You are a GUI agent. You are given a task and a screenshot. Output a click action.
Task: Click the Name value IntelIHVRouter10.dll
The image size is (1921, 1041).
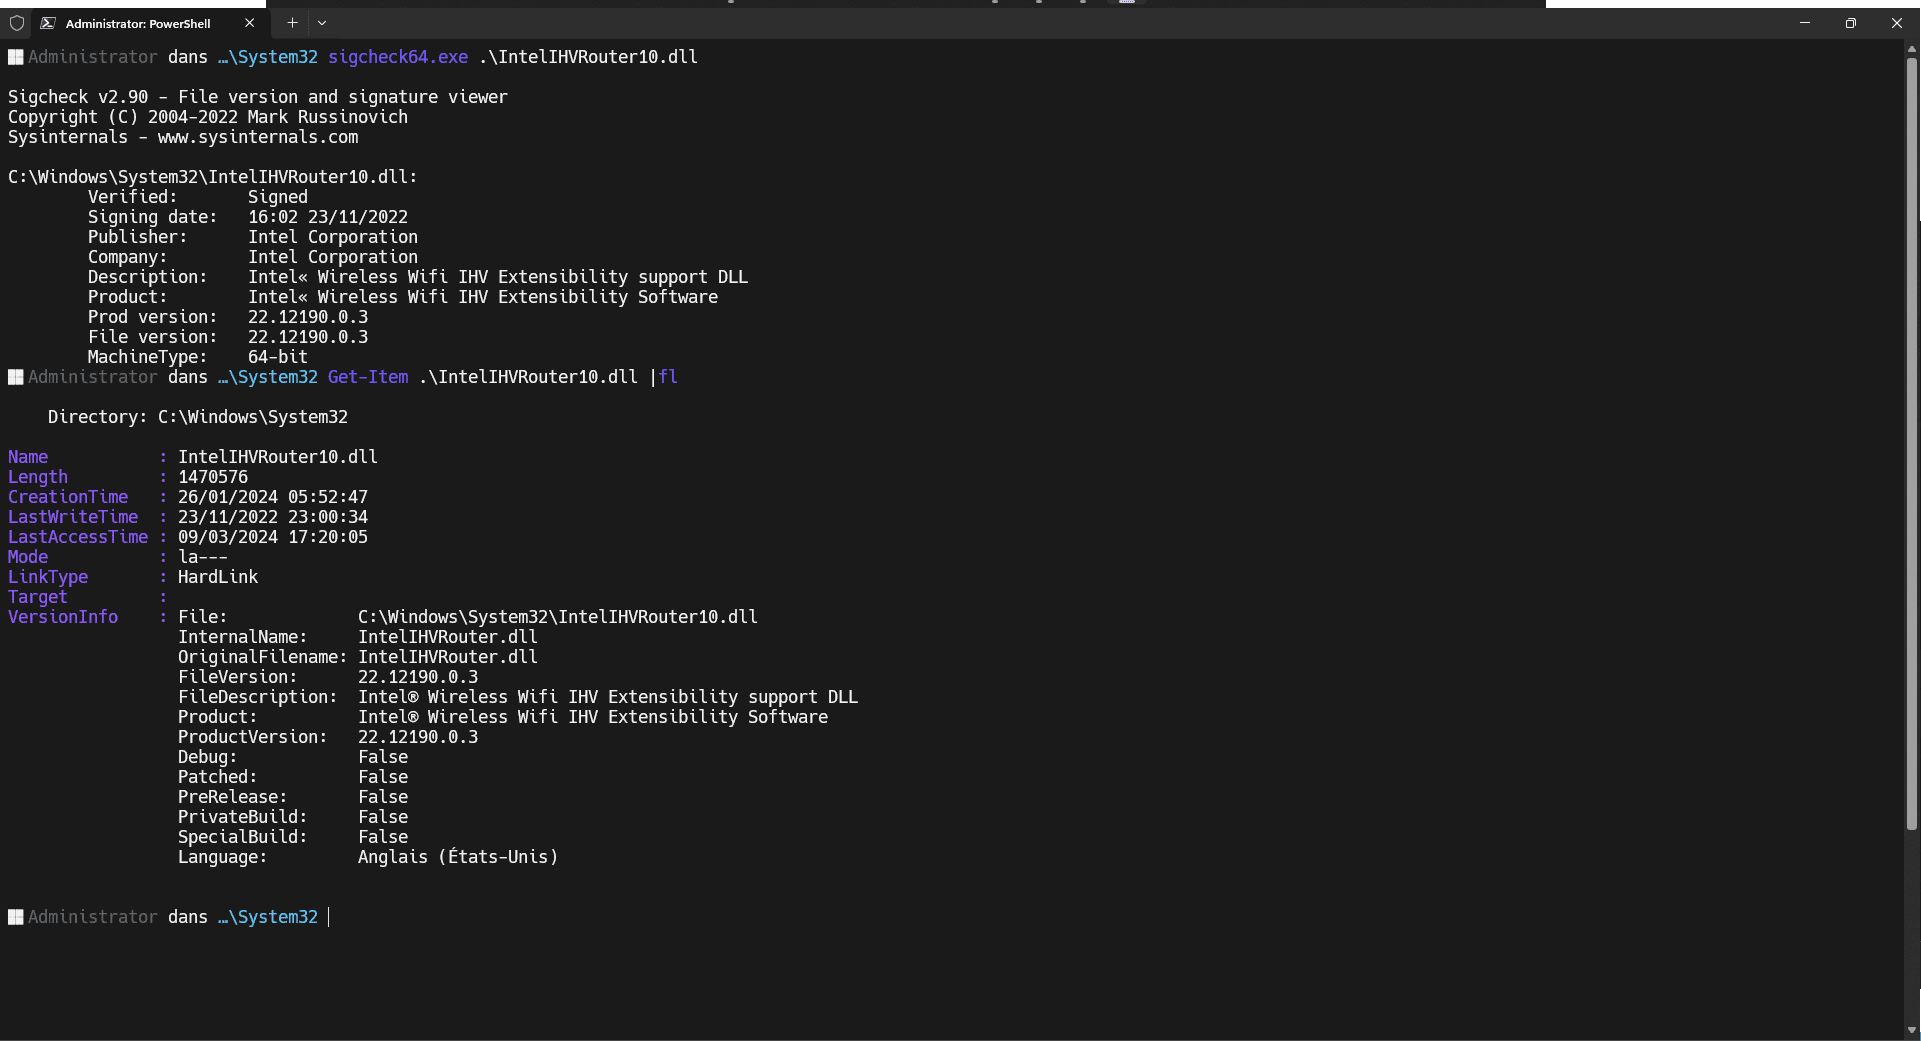[278, 457]
